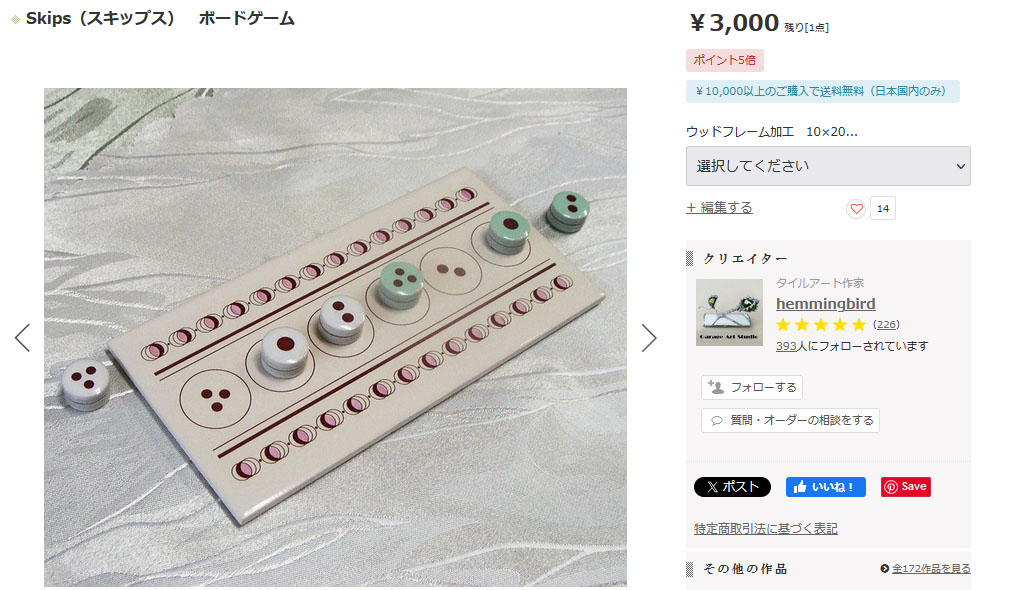Click 質問・オーダーの相談をする button

790,420
